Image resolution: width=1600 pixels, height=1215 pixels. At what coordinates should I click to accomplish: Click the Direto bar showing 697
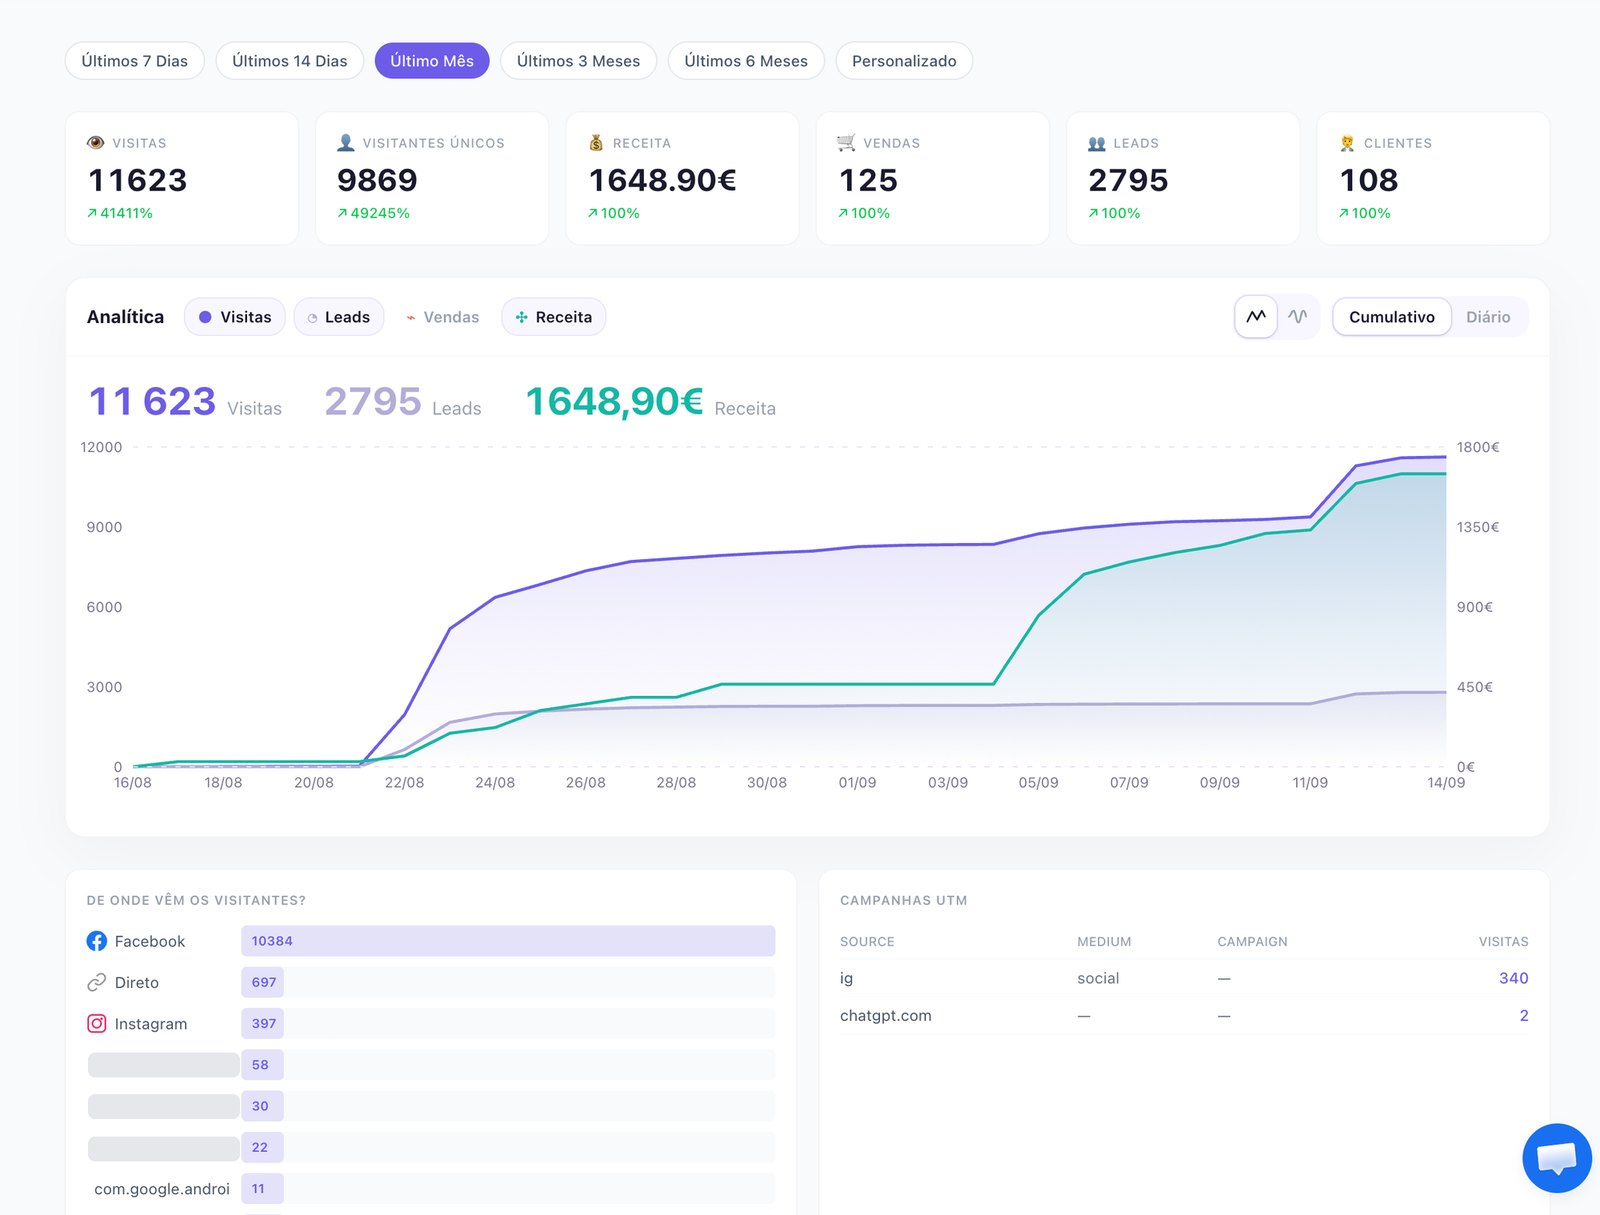(x=262, y=982)
